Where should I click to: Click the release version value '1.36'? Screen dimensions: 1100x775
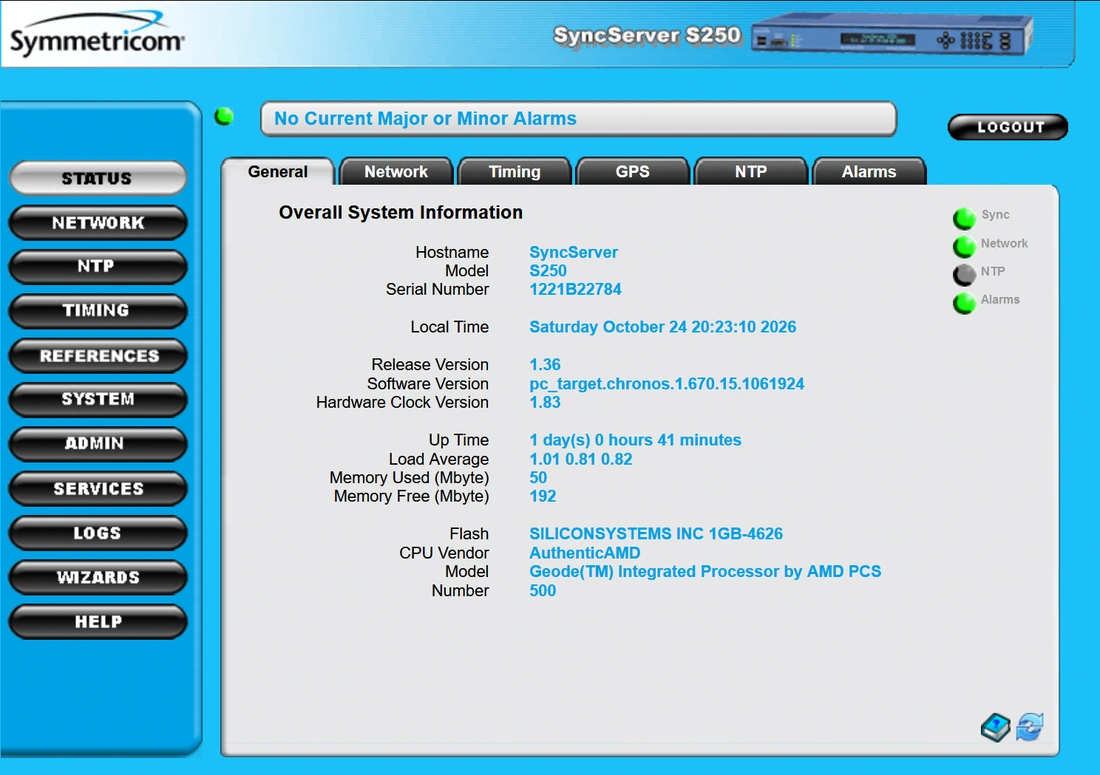(545, 365)
